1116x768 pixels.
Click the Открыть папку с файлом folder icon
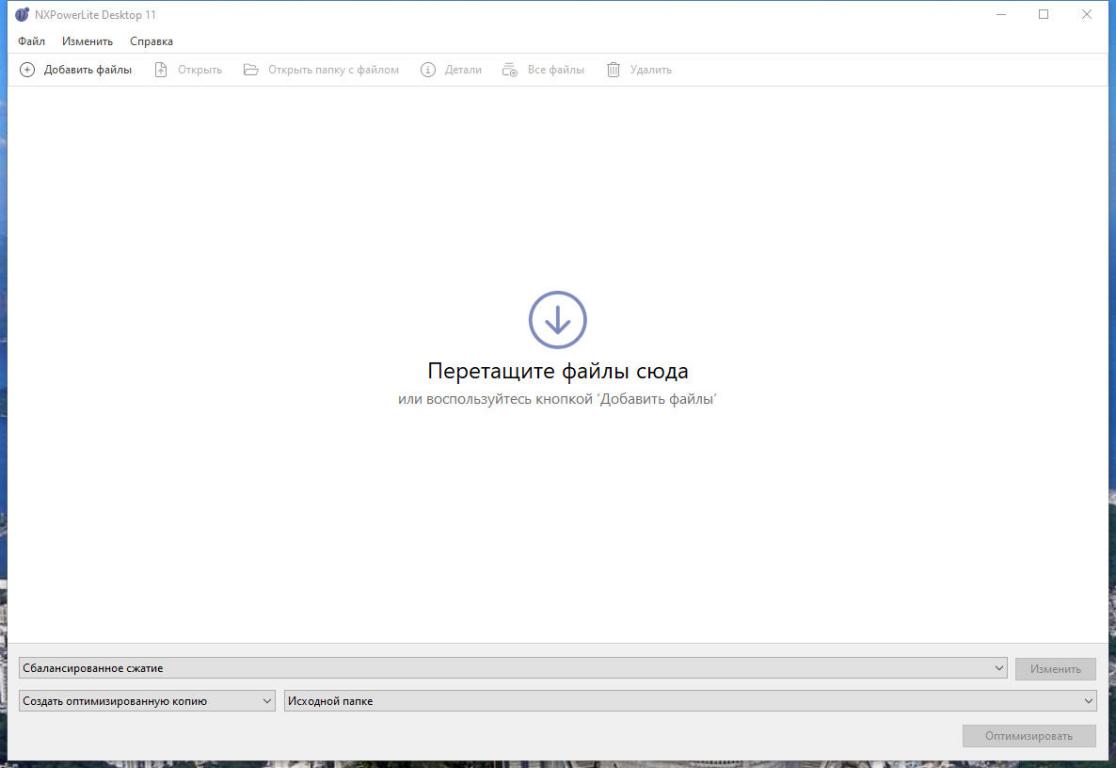click(251, 70)
